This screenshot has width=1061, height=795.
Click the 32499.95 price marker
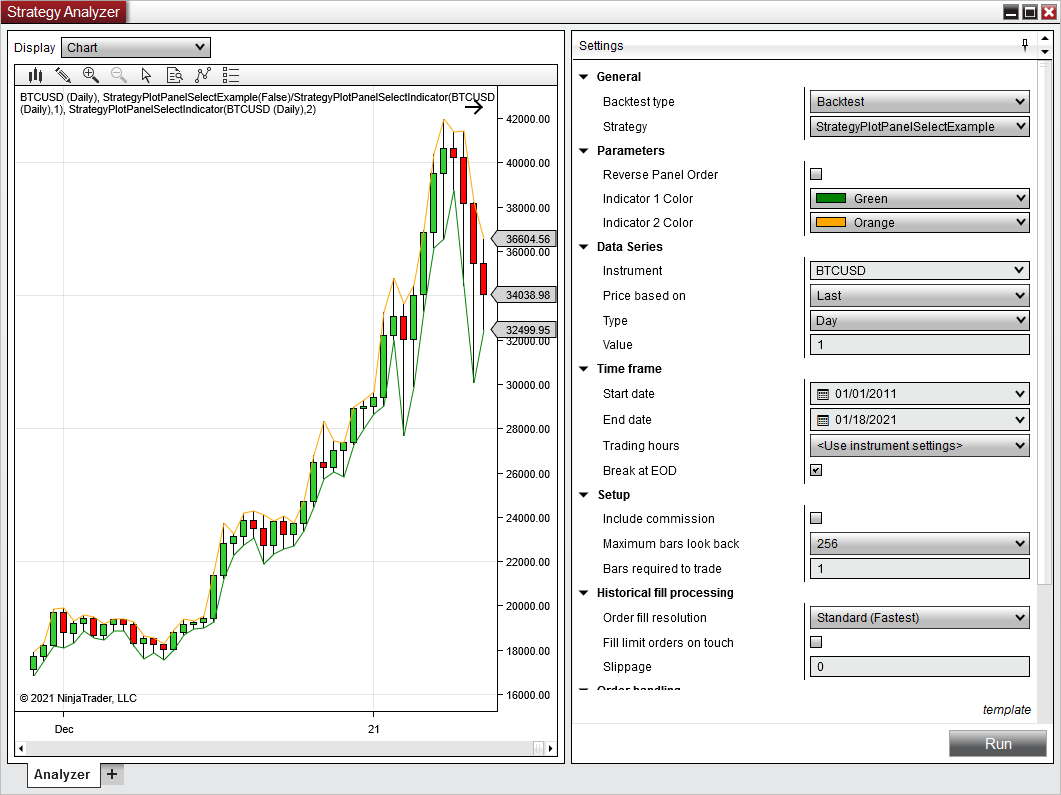tap(524, 330)
